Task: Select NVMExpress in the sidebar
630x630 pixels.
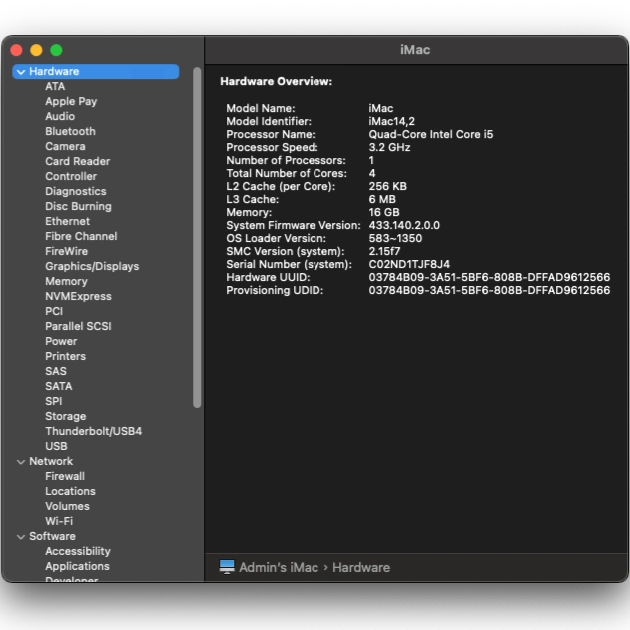Action: click(x=78, y=296)
